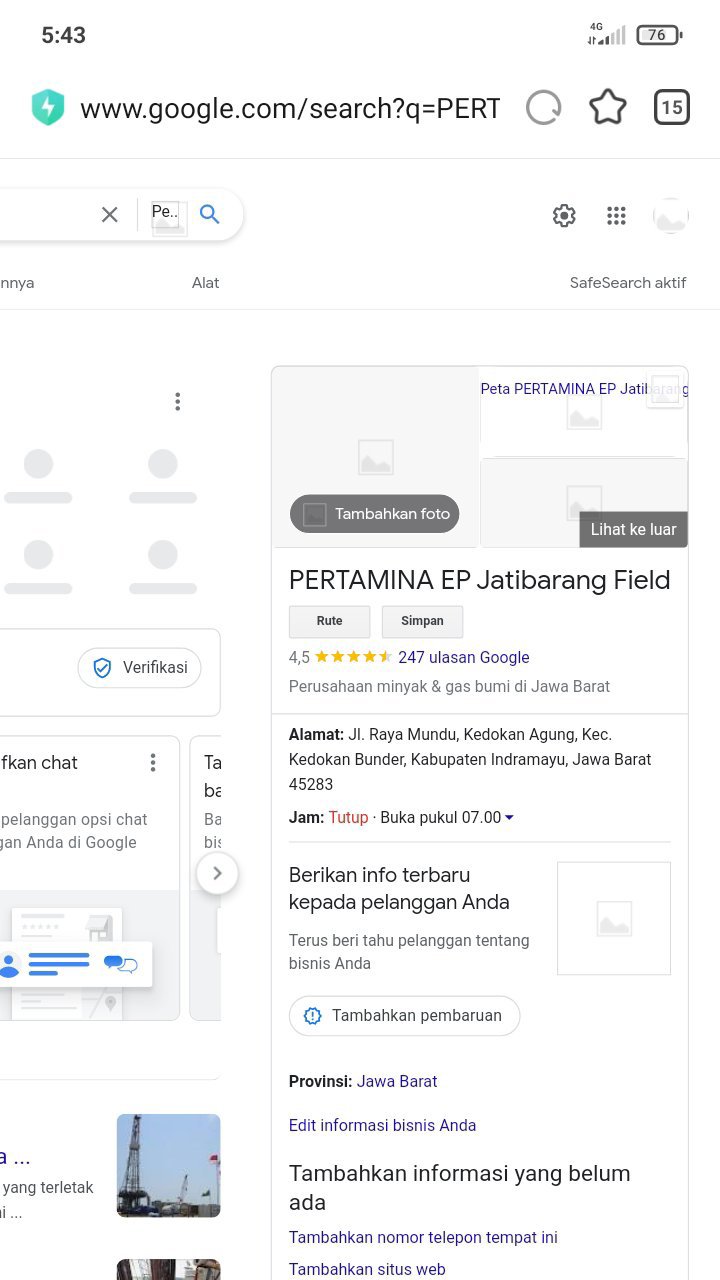
Task: Bookmark page with the star icon
Action: [607, 108]
